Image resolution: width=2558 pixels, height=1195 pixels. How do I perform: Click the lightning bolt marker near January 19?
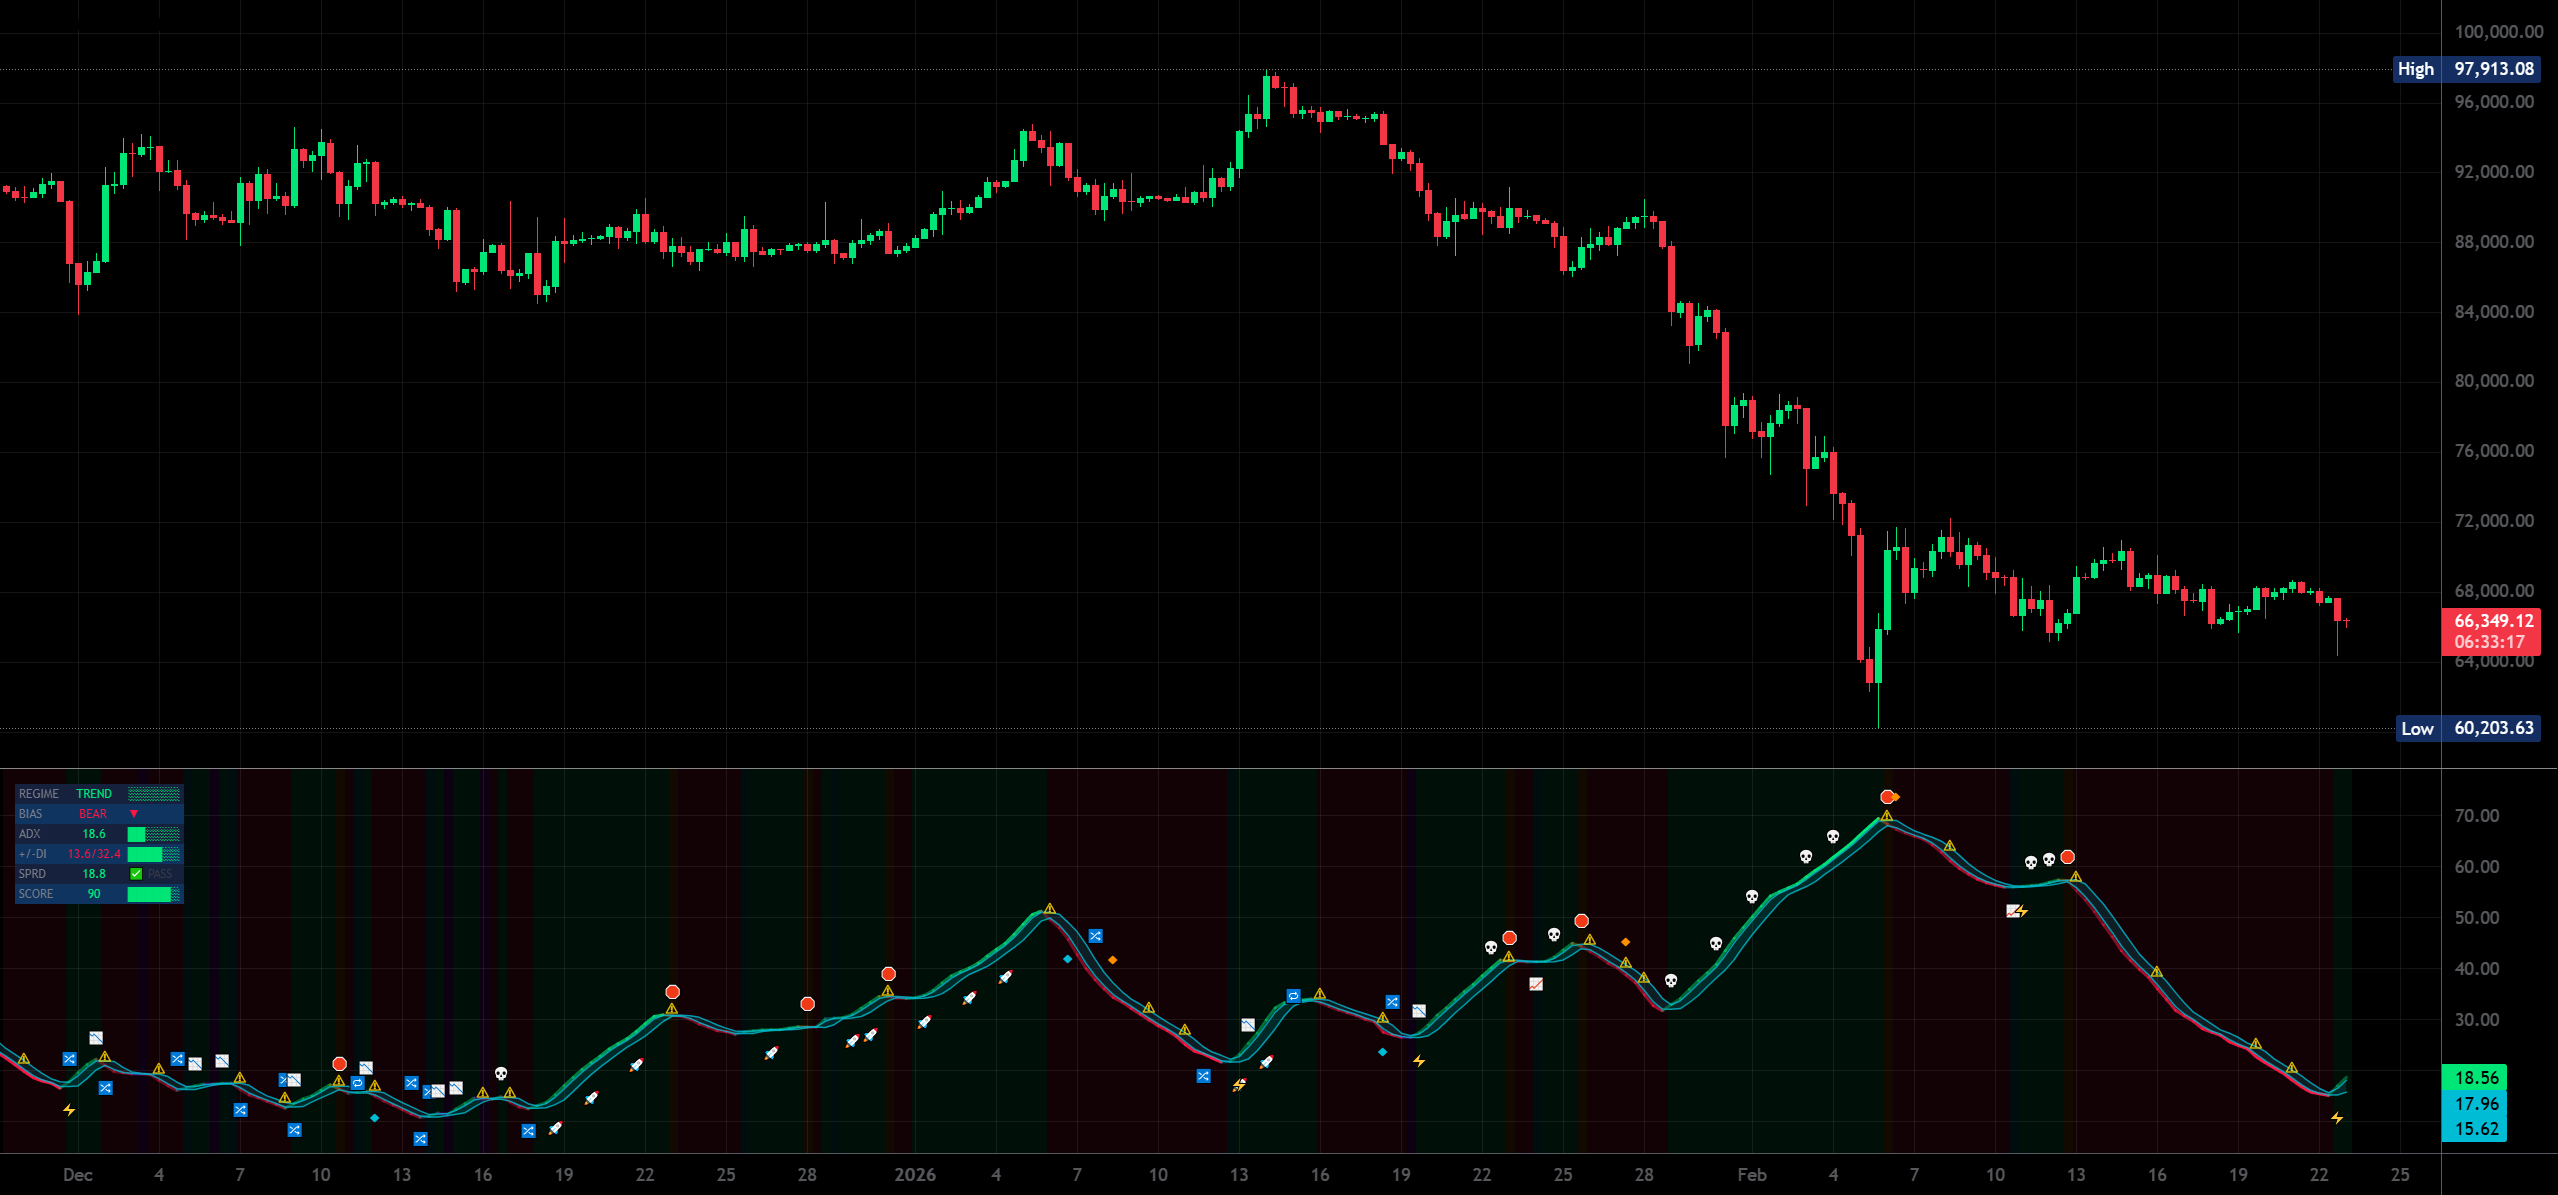coord(1419,1061)
